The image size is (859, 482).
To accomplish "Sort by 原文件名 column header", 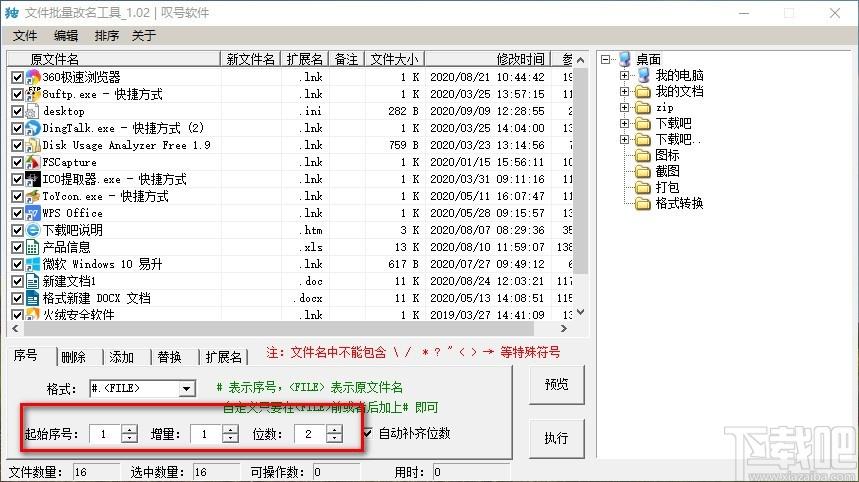I will (x=114, y=59).
